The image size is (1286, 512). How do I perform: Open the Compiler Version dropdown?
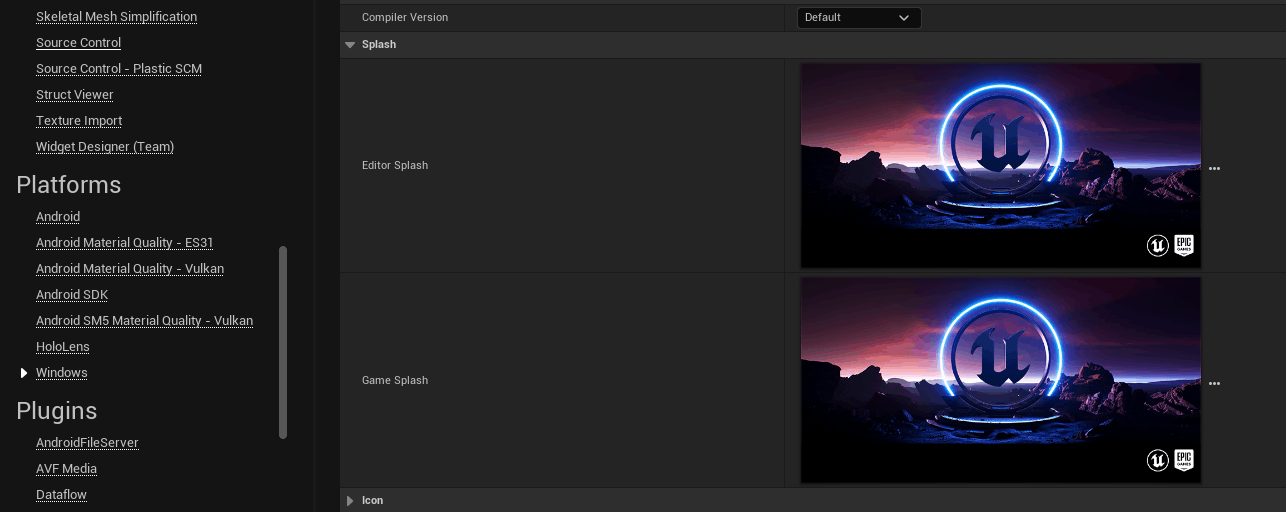[859, 18]
